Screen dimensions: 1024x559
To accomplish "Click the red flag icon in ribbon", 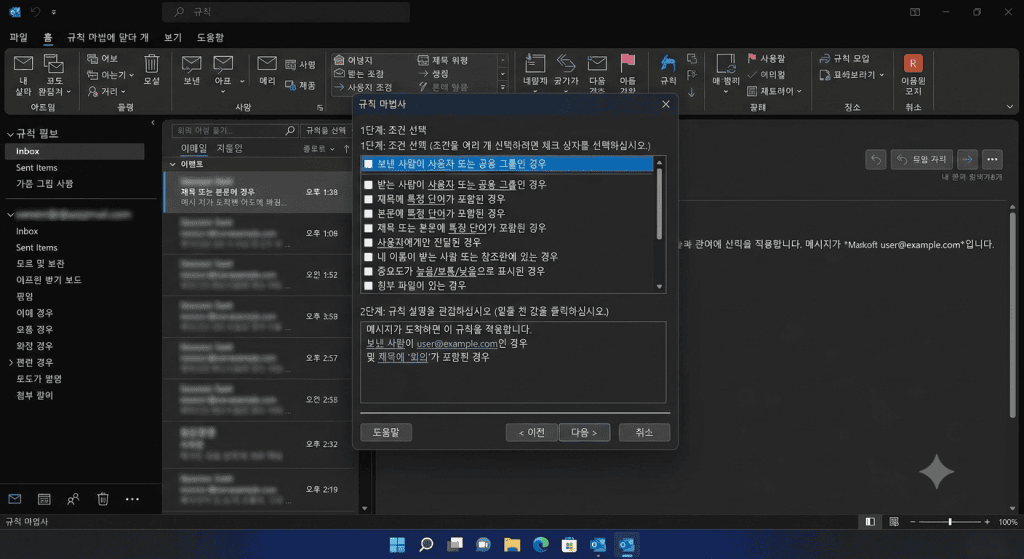I will pos(628,62).
